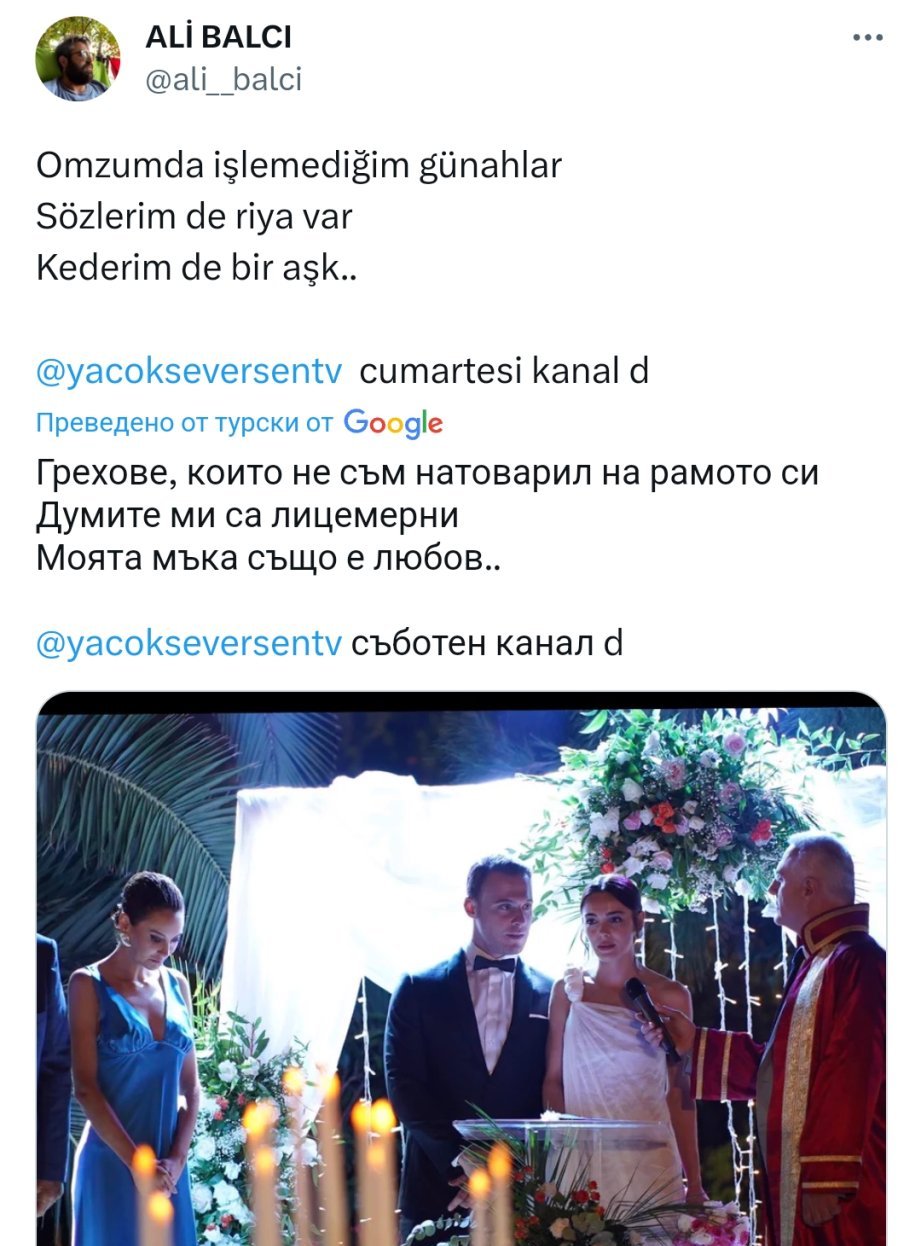Open Ali Balcı's profile avatar picture
The image size is (921, 1246).
(77, 59)
